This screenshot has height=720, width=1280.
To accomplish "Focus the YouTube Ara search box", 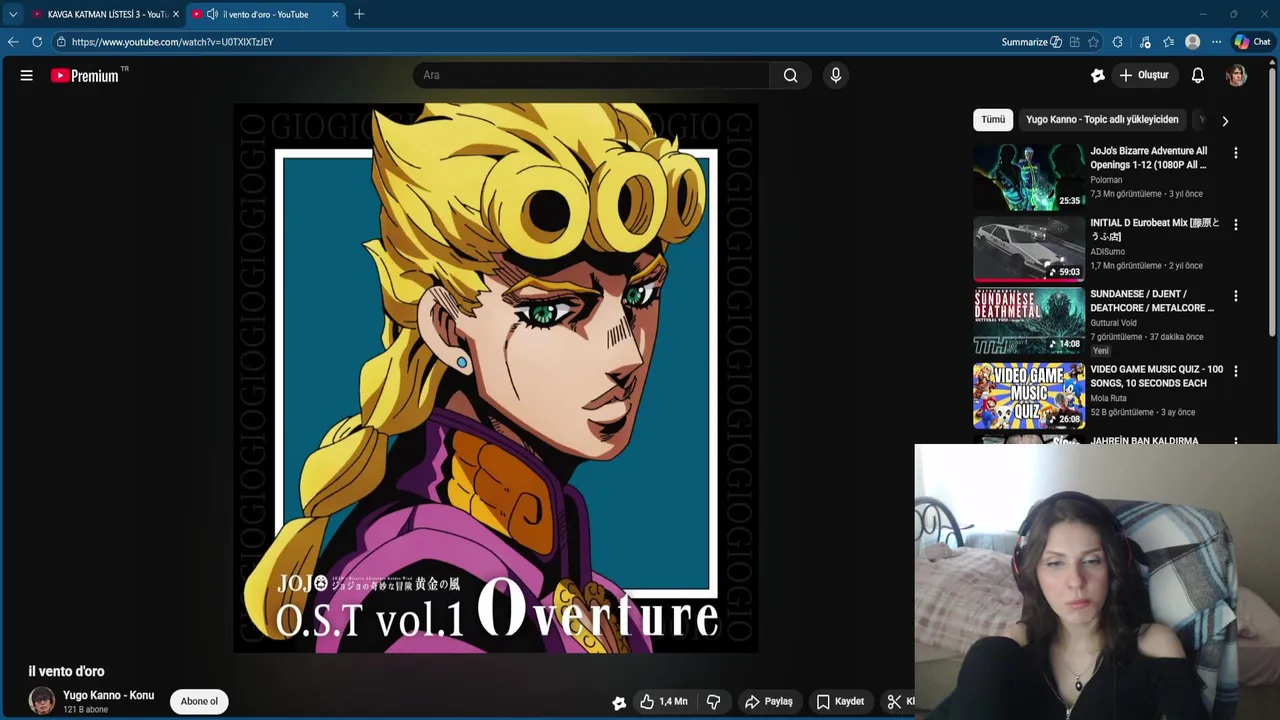I will coord(591,75).
